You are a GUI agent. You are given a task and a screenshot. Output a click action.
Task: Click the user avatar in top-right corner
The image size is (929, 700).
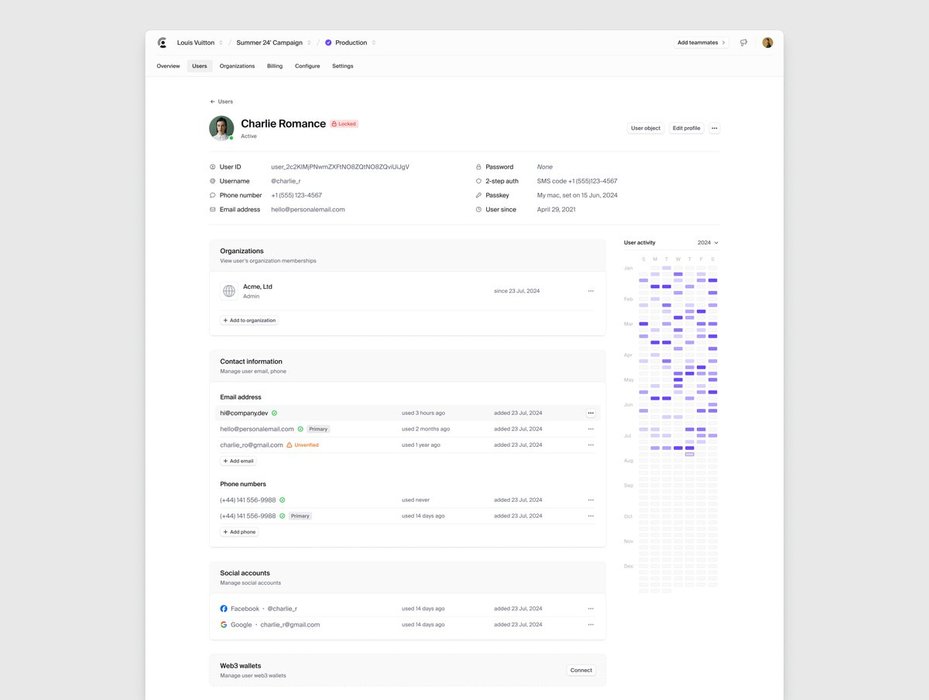[x=767, y=43]
